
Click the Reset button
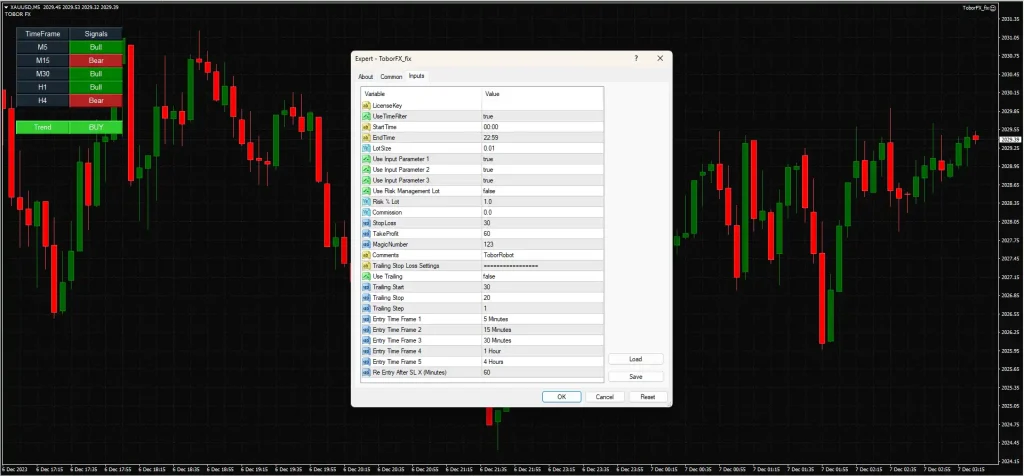(x=648, y=396)
